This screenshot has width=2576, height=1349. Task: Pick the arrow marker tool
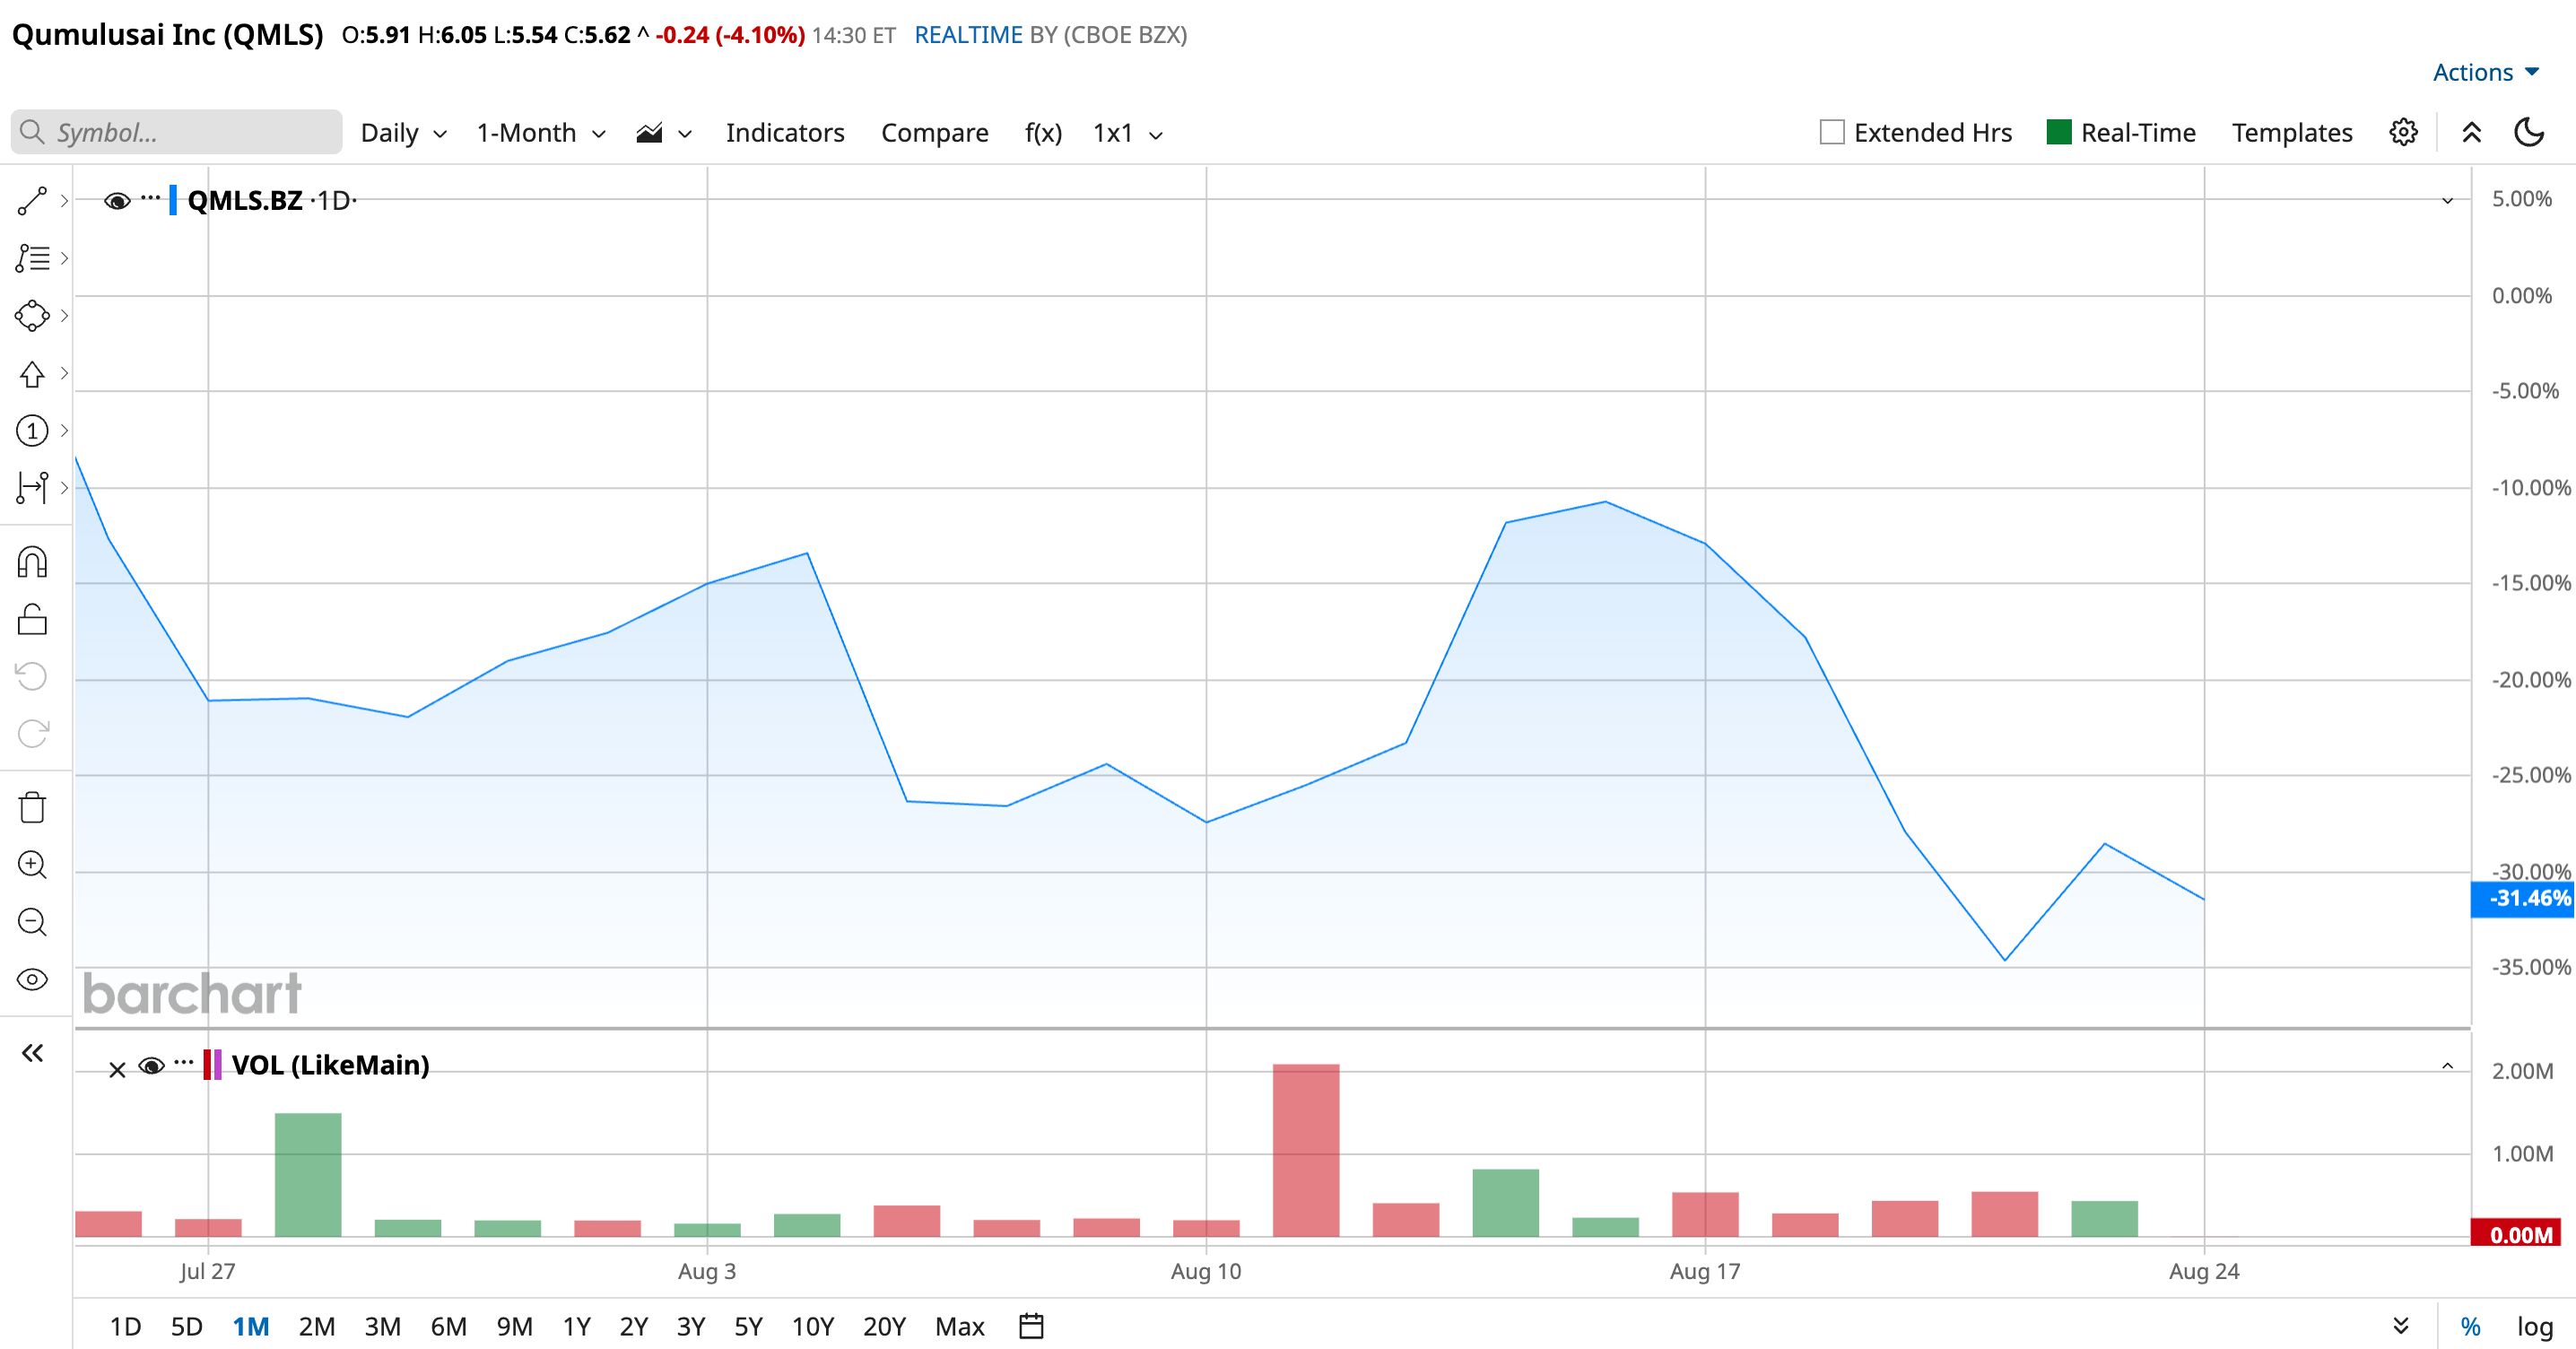click(32, 374)
